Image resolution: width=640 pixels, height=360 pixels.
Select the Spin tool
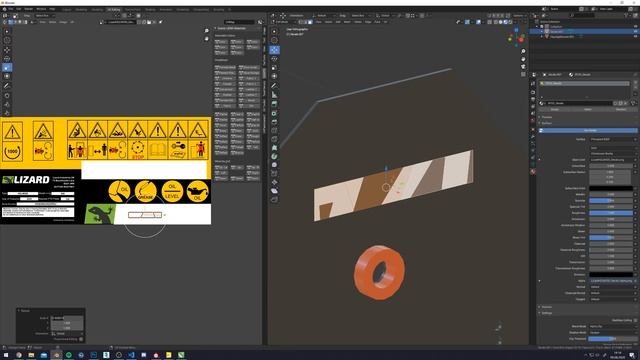274,156
